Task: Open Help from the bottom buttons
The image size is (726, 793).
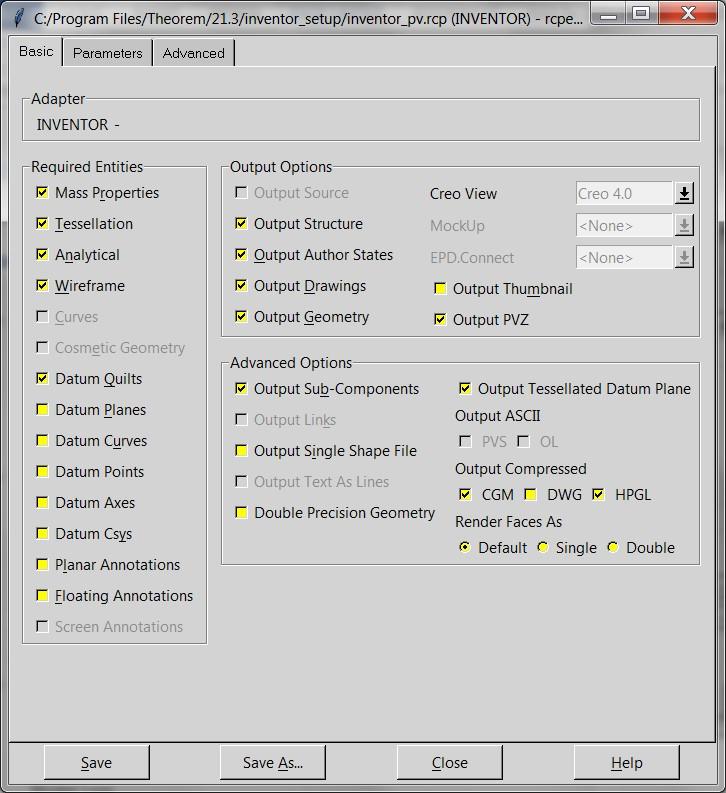Action: pyautogui.click(x=626, y=762)
